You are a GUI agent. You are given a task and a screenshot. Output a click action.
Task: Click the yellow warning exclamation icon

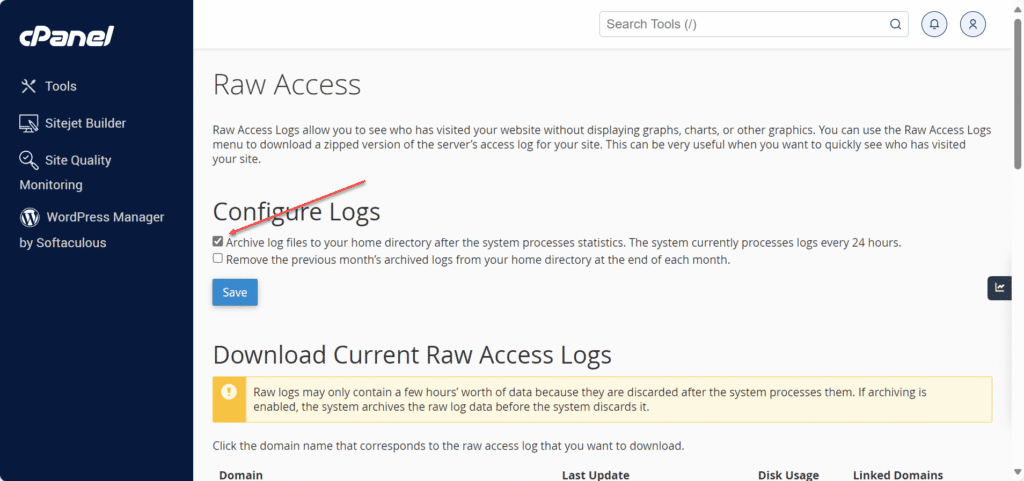229,392
